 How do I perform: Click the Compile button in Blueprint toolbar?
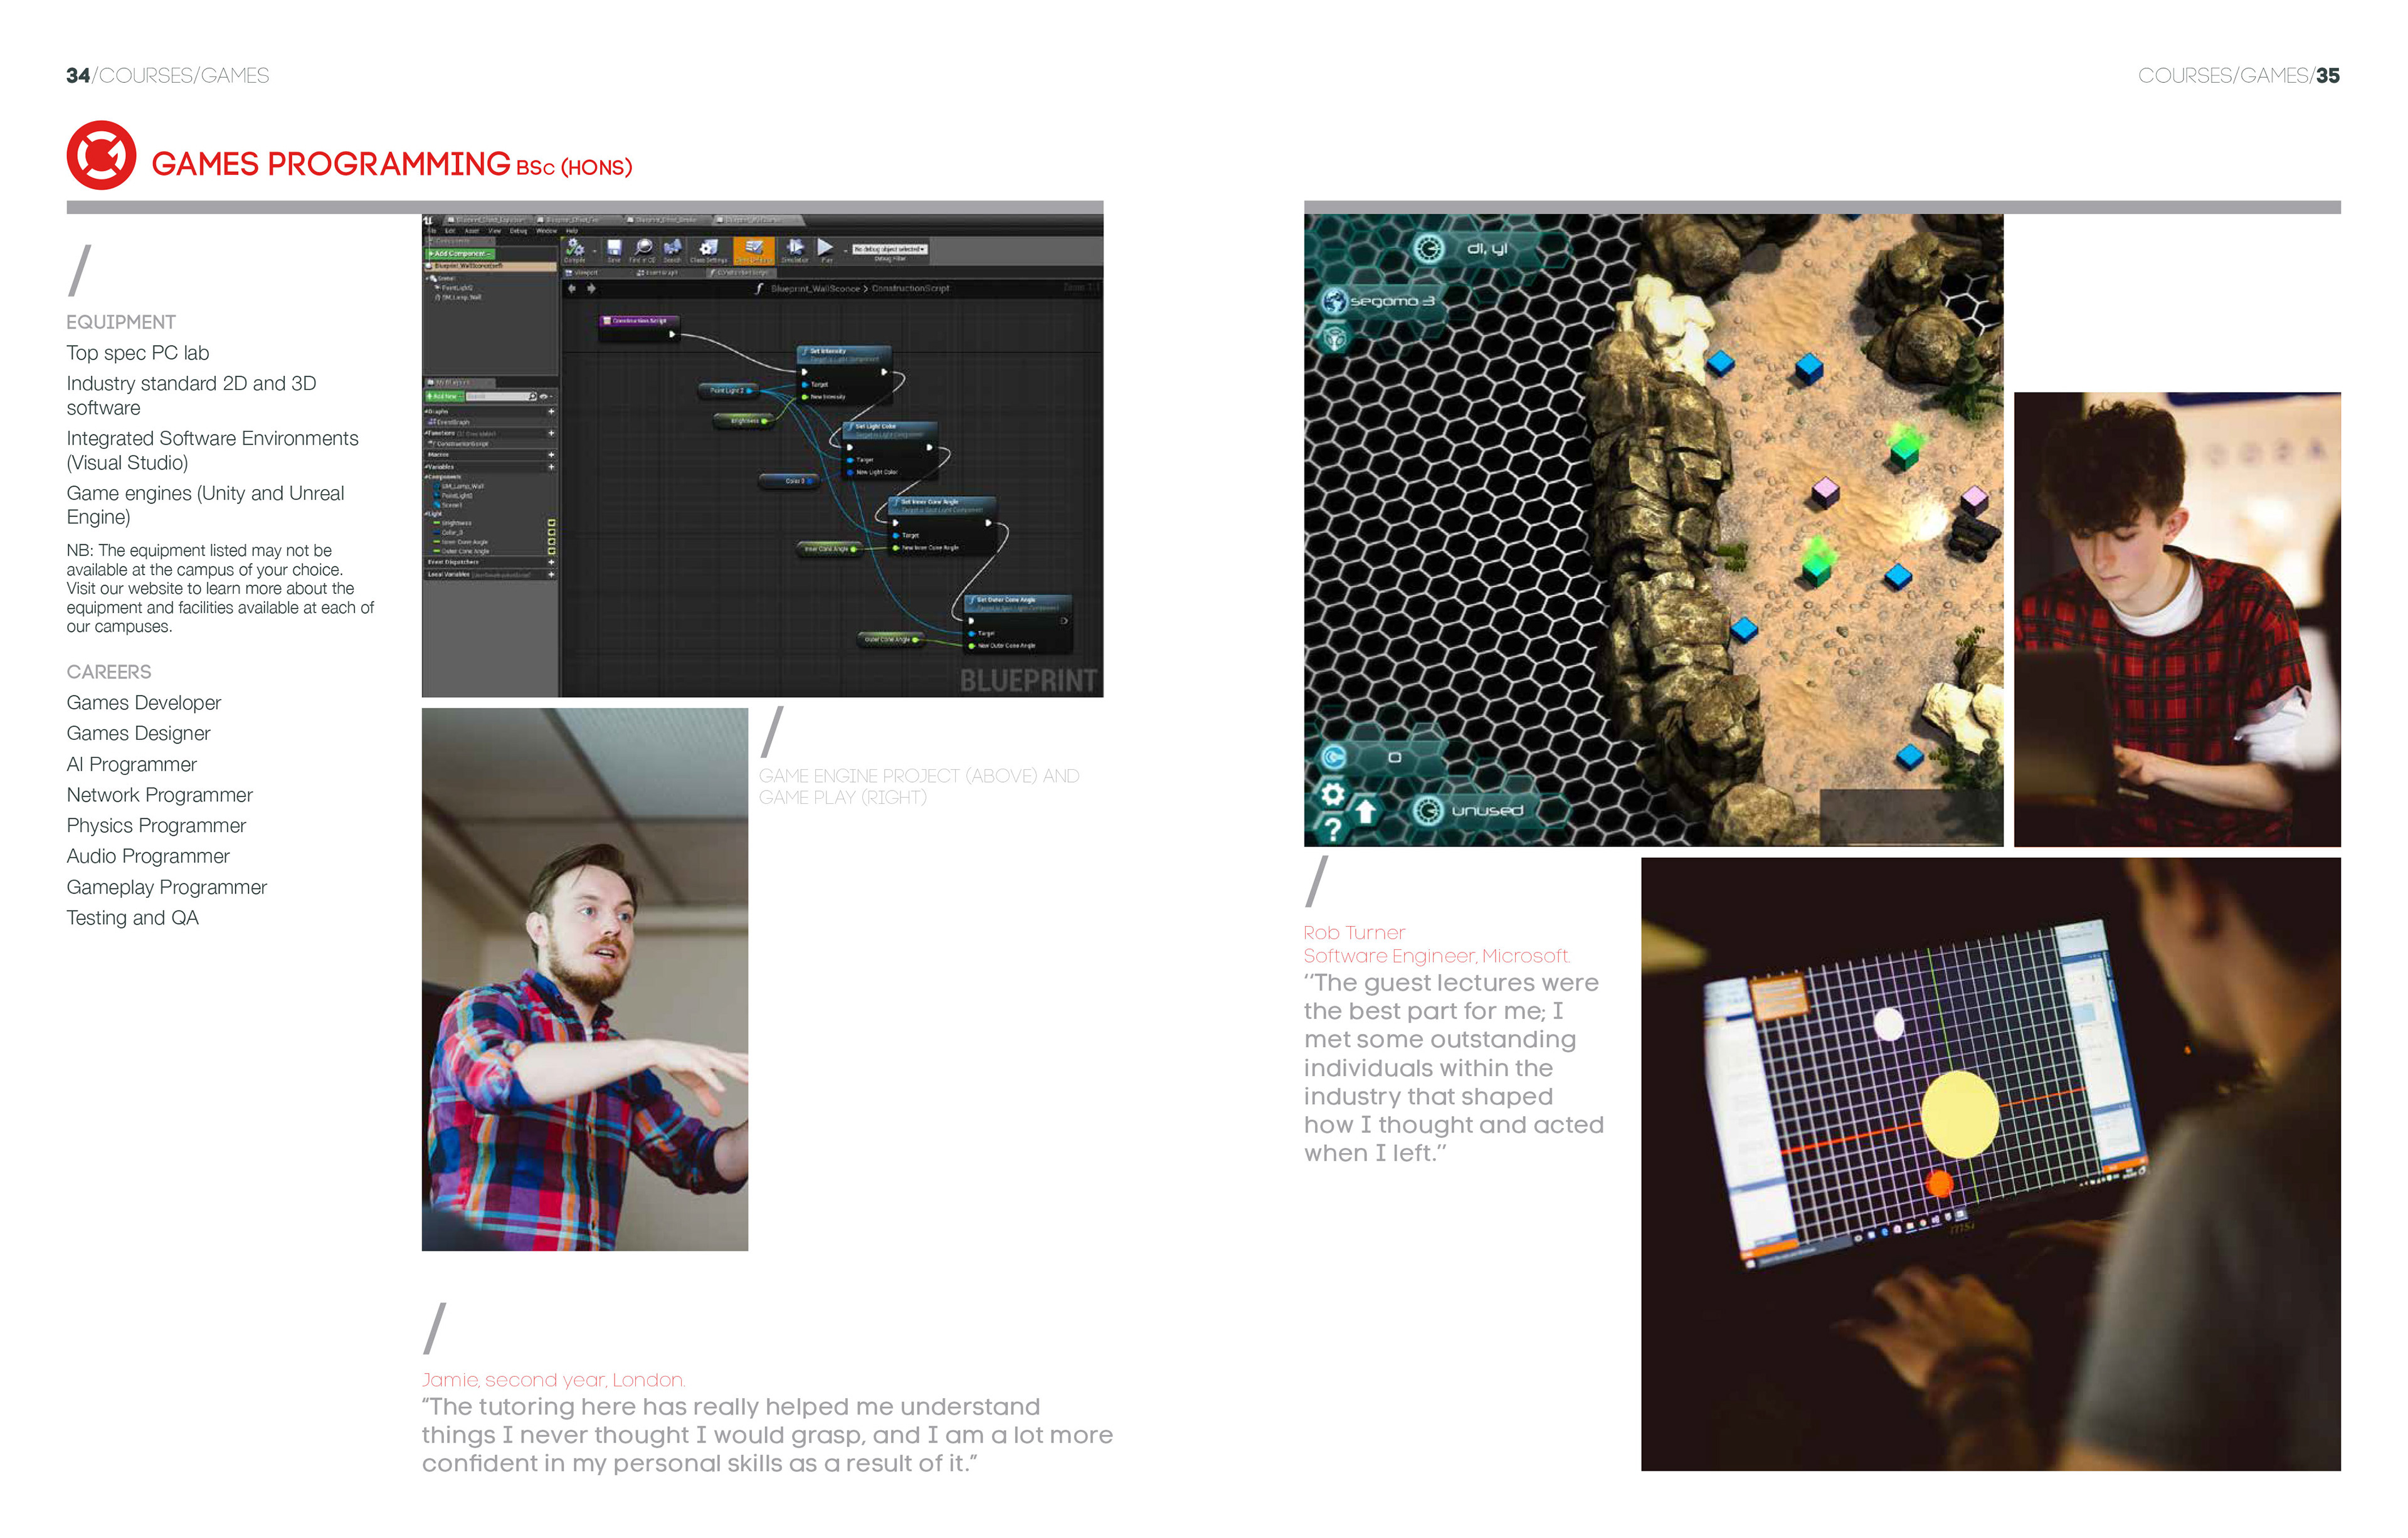[575, 249]
